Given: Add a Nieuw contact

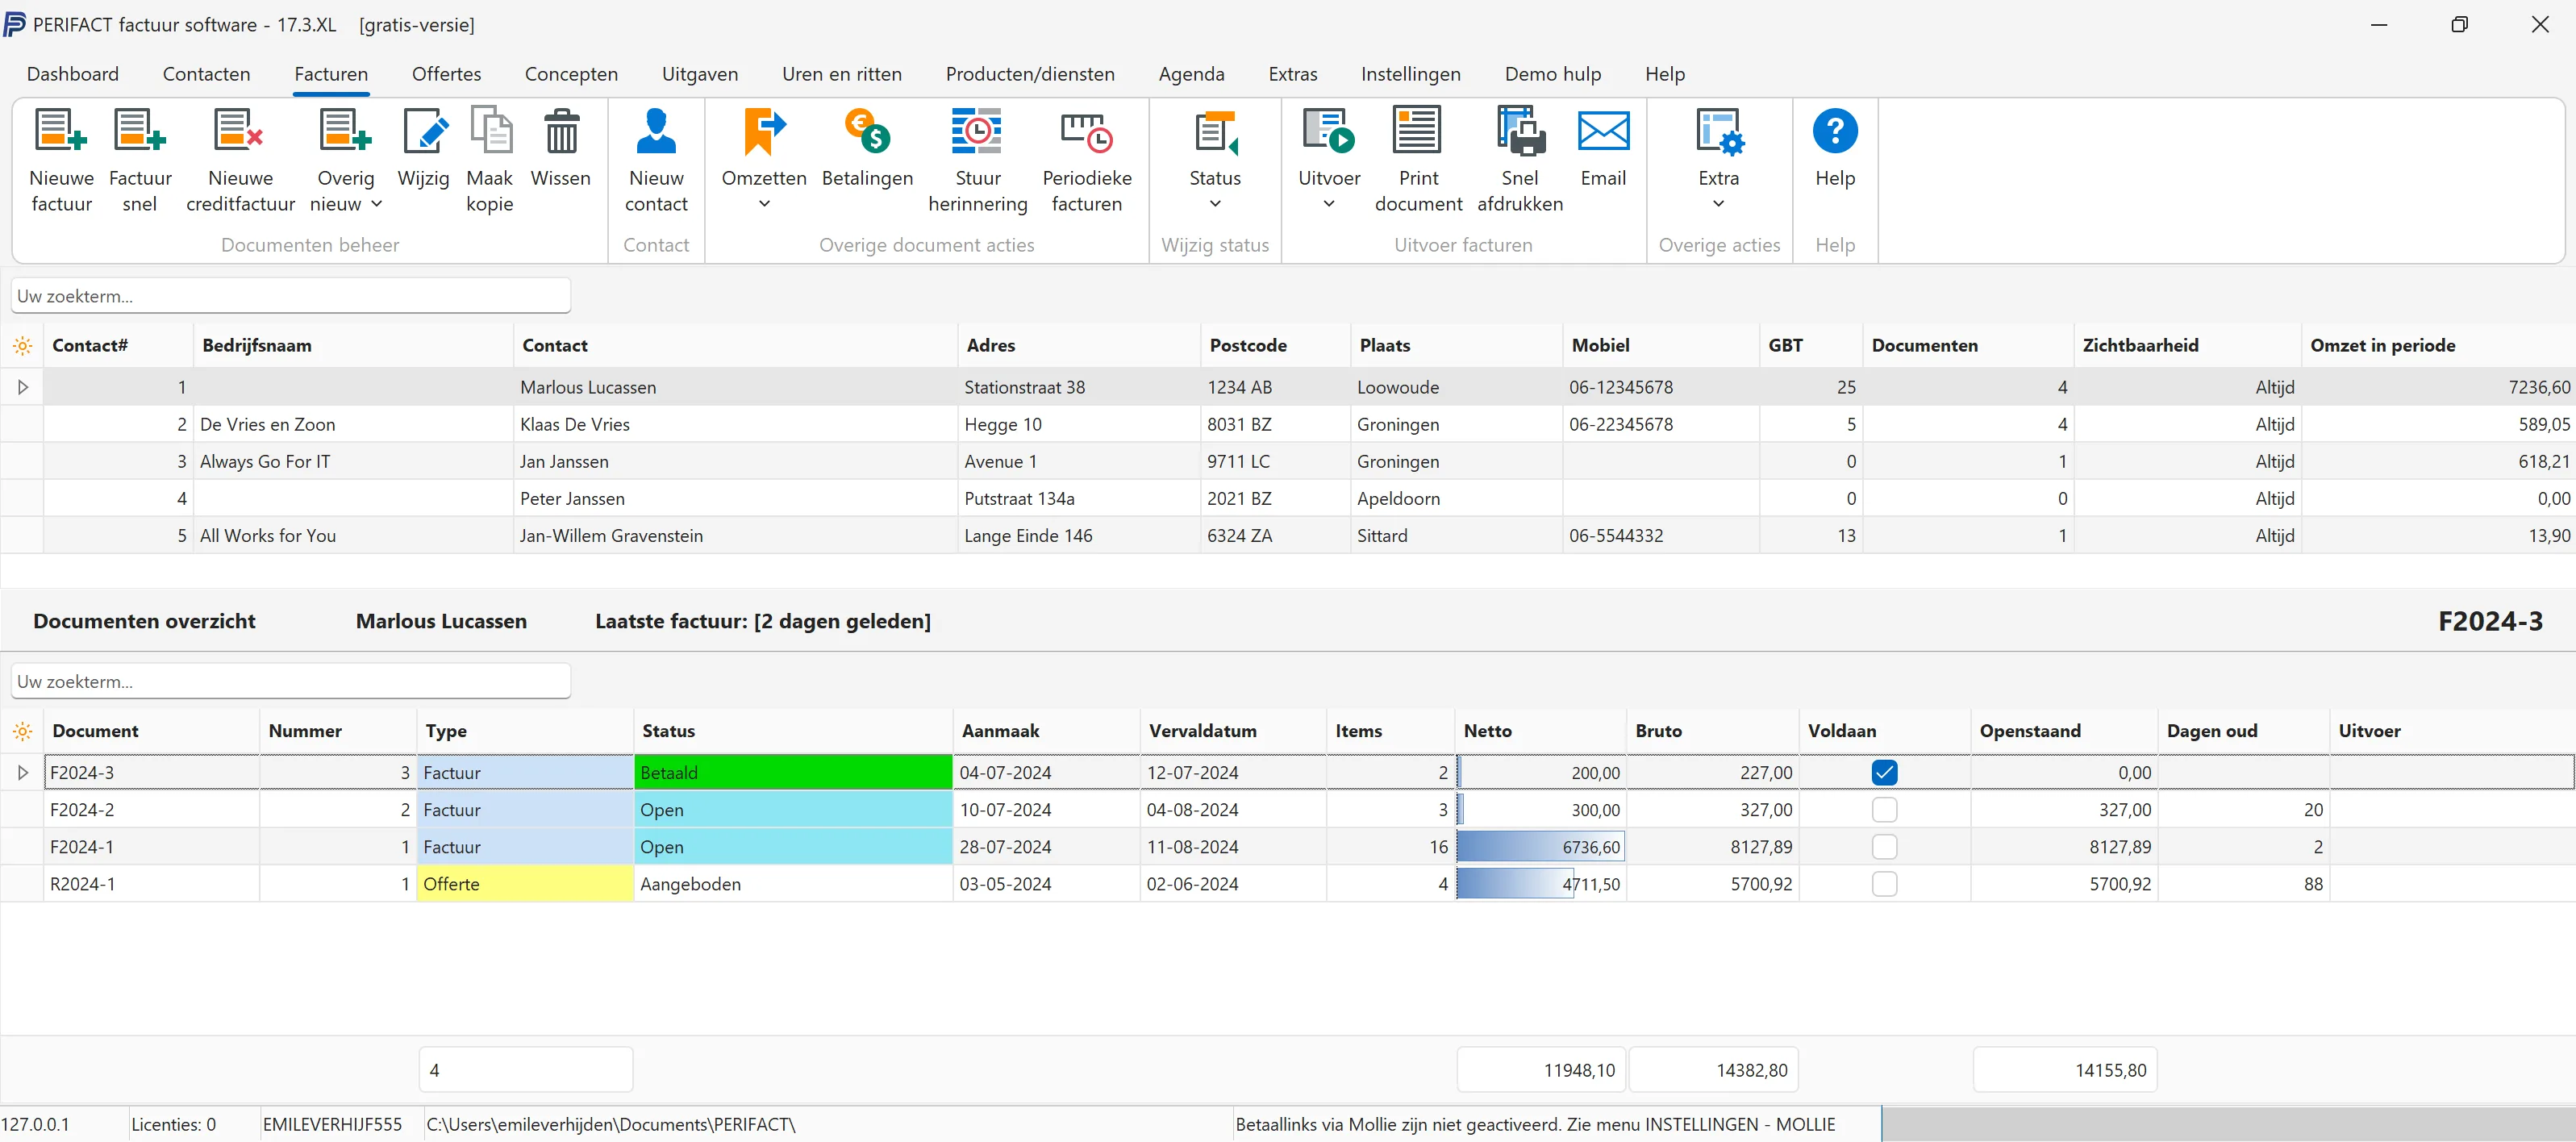Looking at the screenshot, I should coord(656,160).
